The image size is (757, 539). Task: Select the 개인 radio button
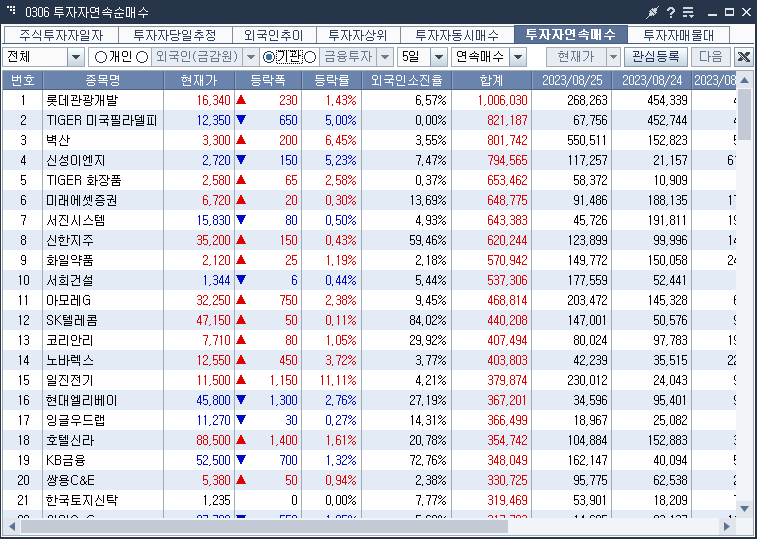click(x=100, y=57)
